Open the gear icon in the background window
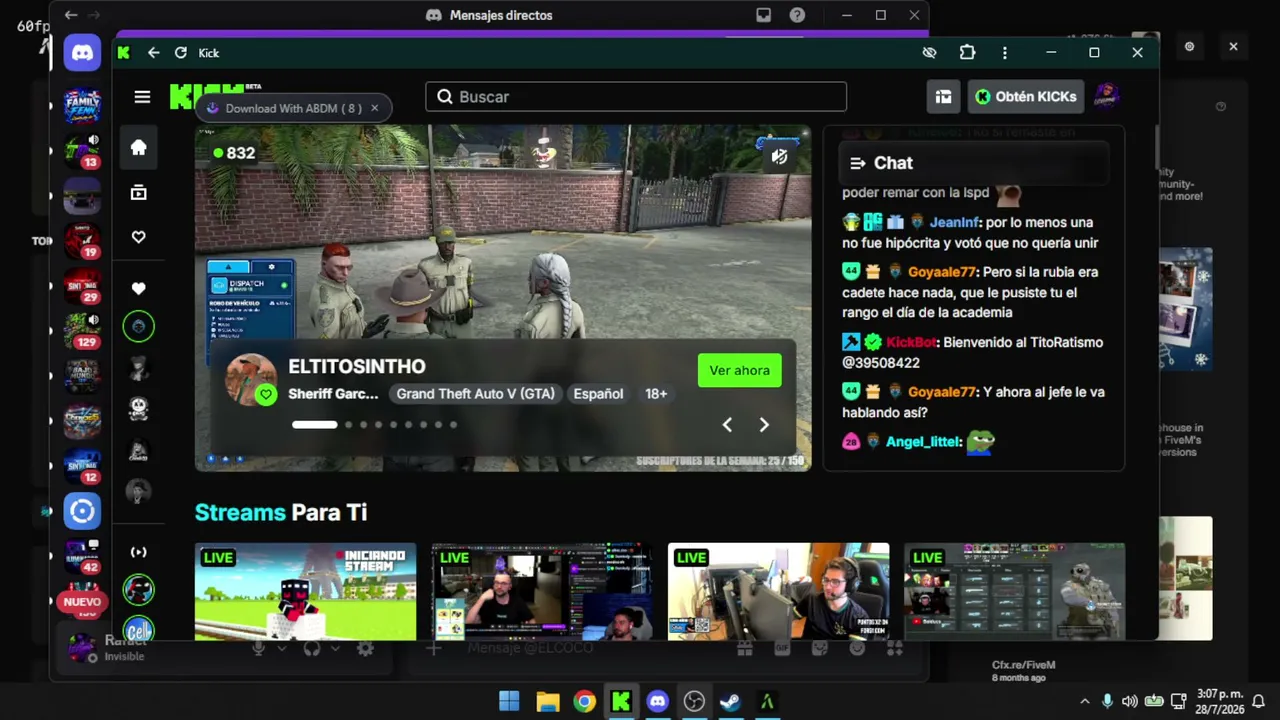The width and height of the screenshot is (1280, 720). pos(1189,46)
